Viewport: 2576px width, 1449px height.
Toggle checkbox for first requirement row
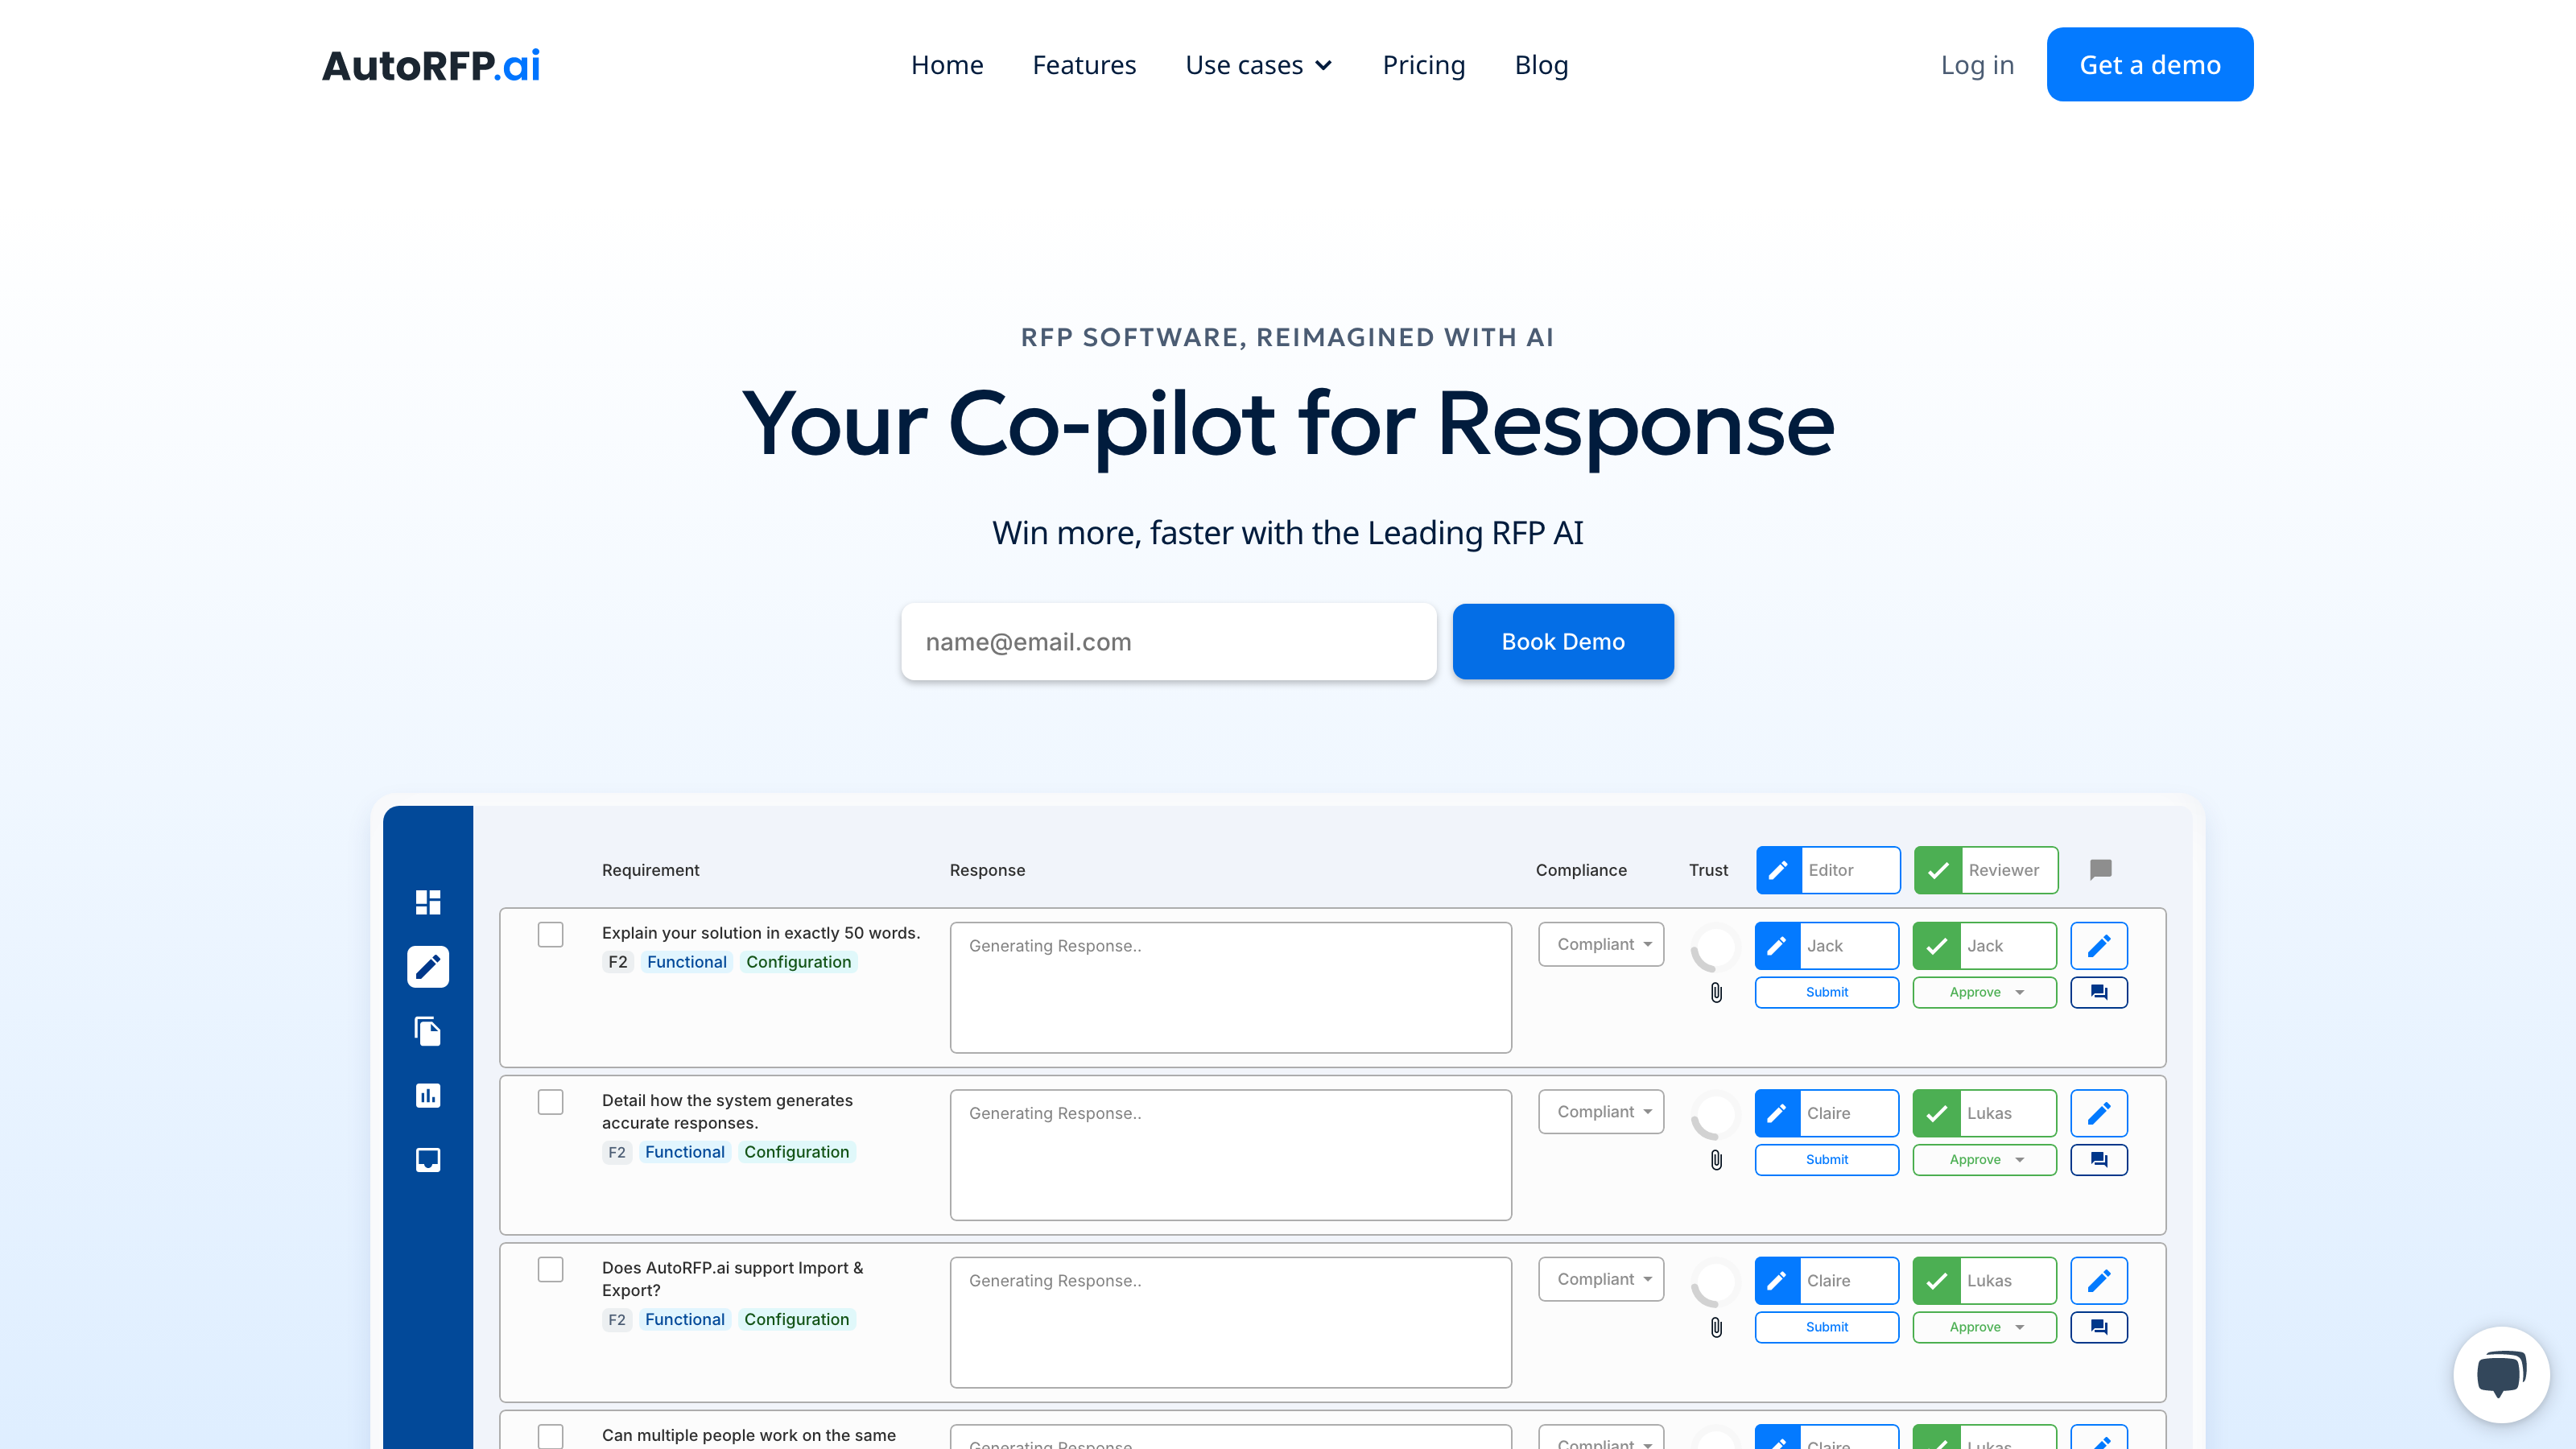(x=551, y=932)
